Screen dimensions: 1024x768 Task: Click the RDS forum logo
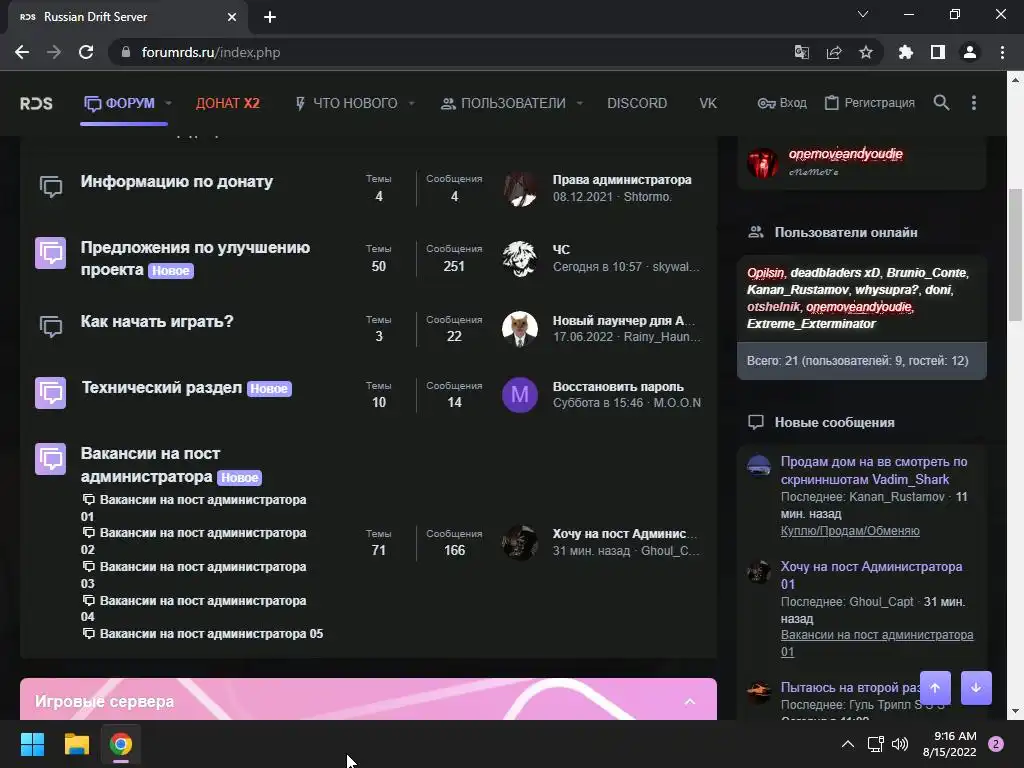(36, 103)
